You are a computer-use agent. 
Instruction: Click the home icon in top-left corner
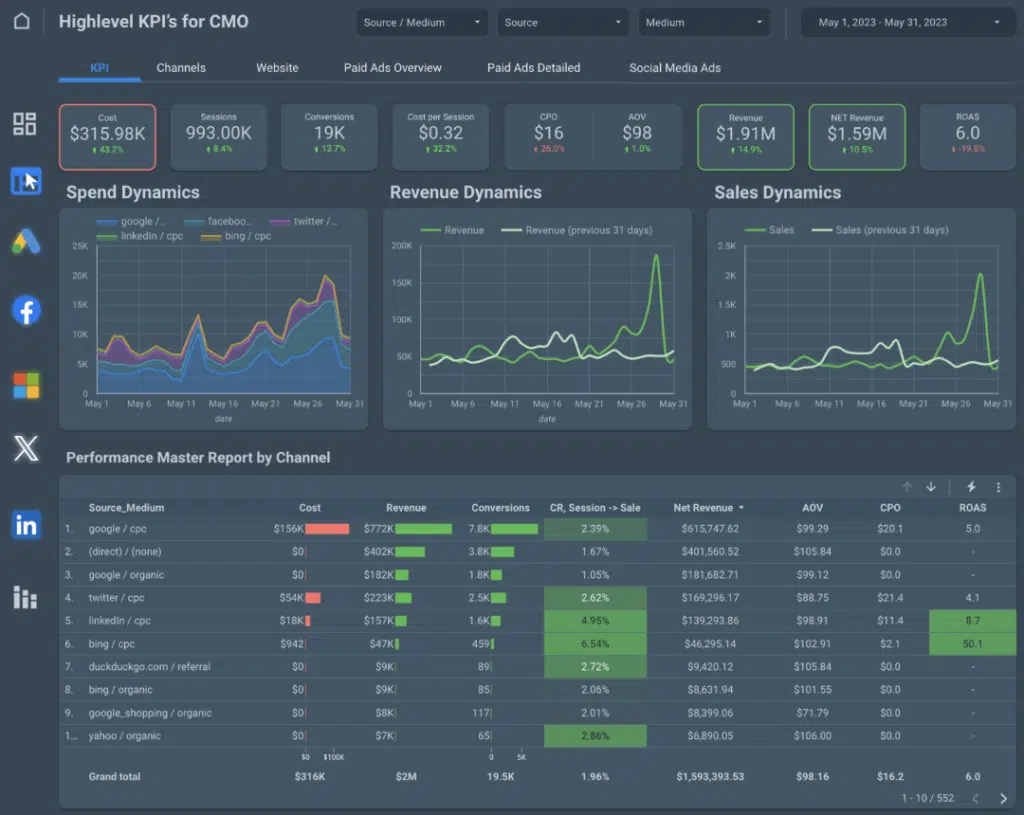tap(21, 22)
